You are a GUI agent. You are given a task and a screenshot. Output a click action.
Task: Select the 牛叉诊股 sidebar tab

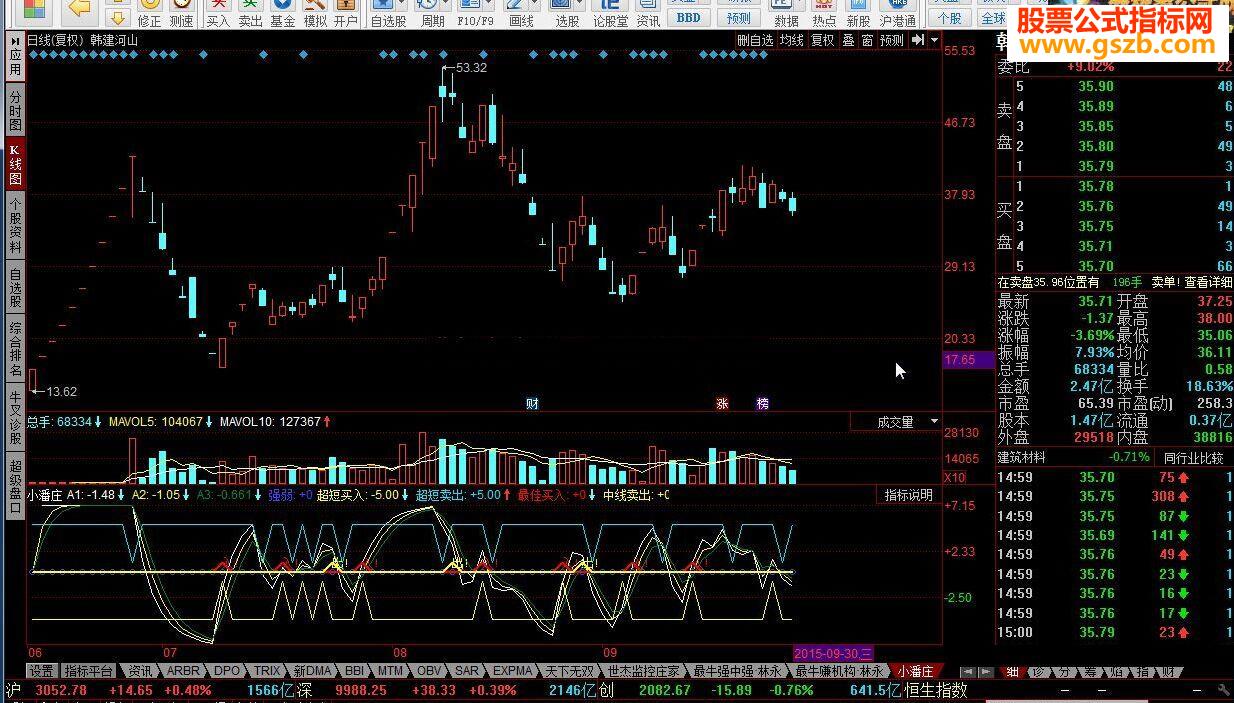15,417
